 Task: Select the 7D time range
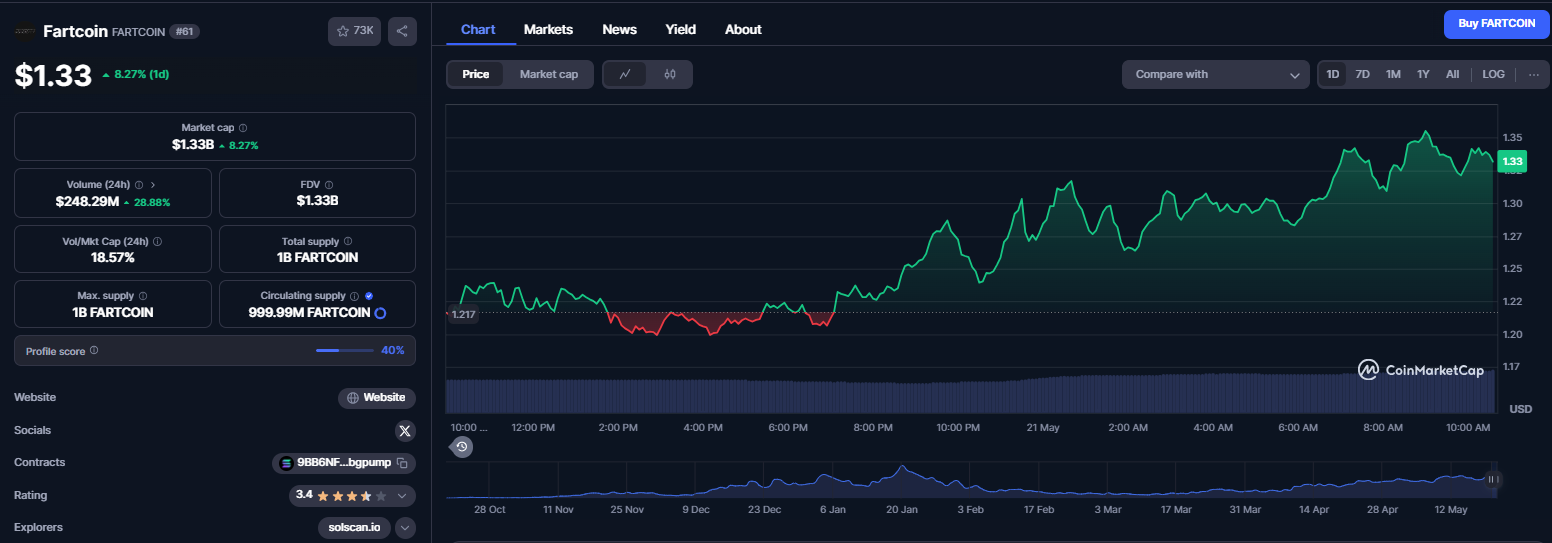[x=1362, y=74]
